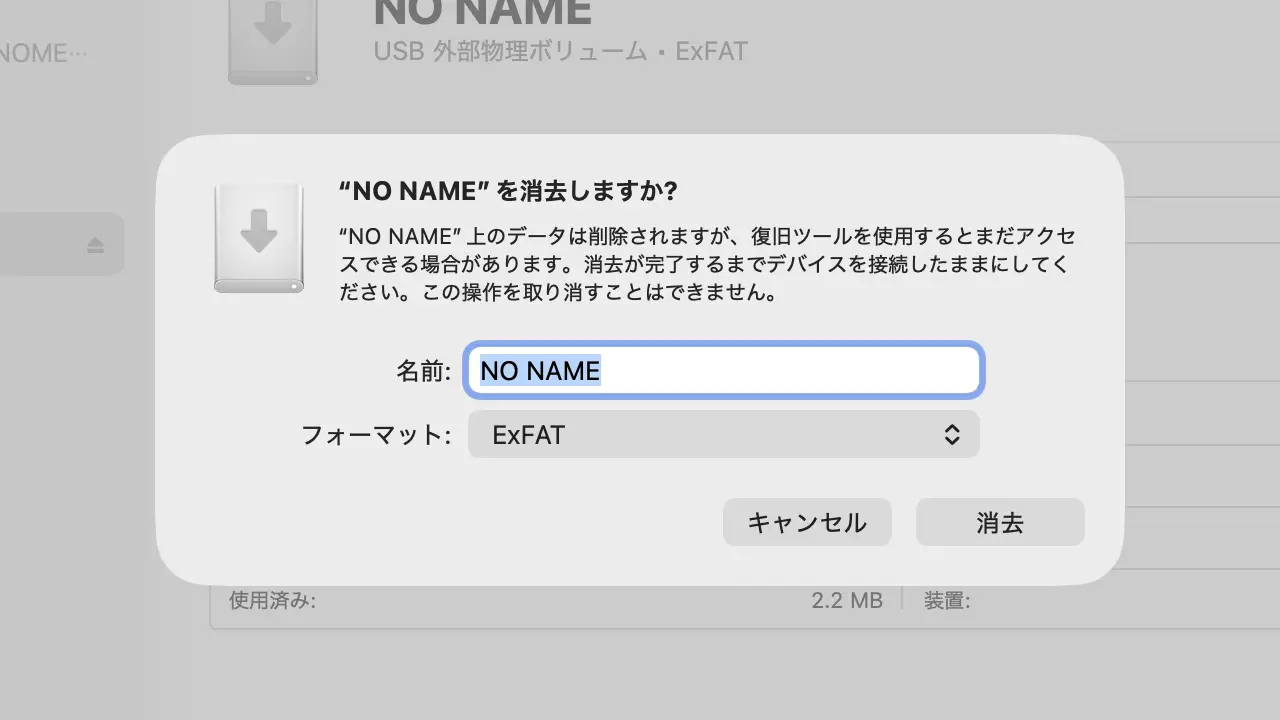Click the 2.2 MB used value
This screenshot has width=1280, height=720.
click(846, 601)
